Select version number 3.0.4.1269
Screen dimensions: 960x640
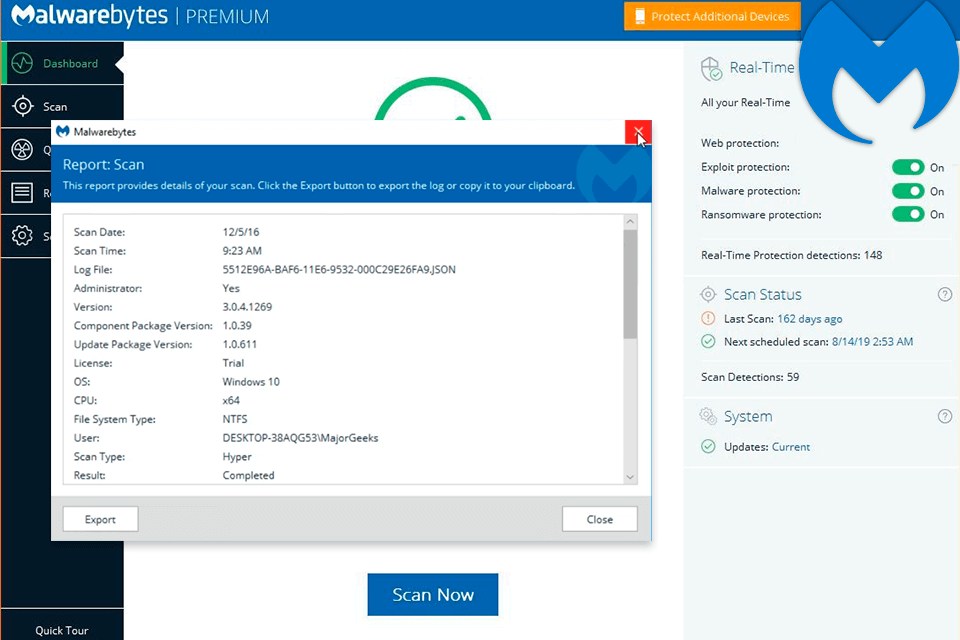[247, 307]
